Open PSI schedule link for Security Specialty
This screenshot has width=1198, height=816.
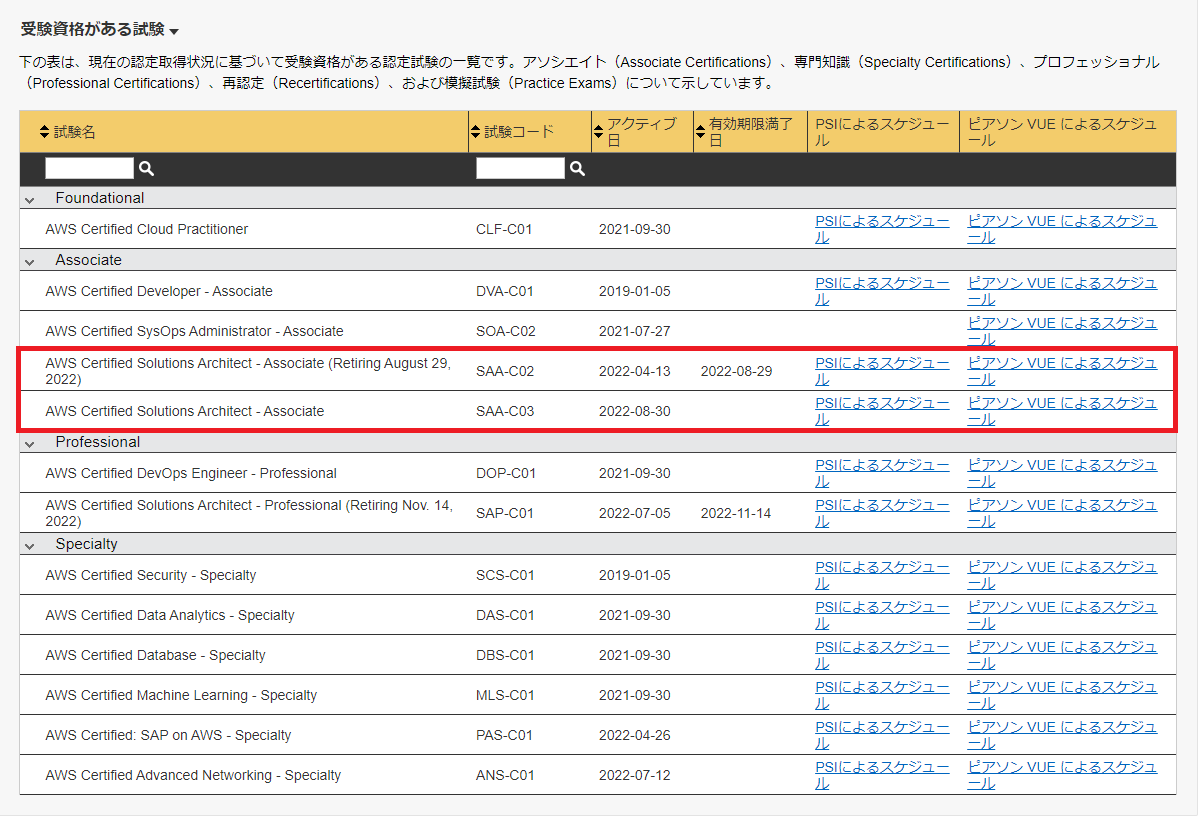pyautogui.click(x=882, y=575)
